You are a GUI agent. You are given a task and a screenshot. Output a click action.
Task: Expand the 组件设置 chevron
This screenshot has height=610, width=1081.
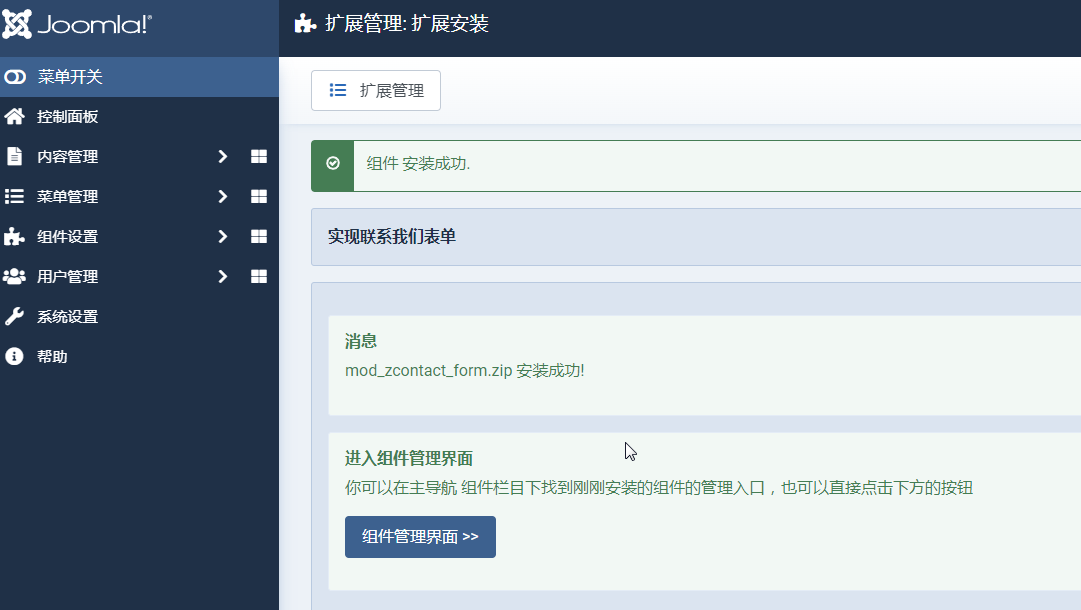pos(223,236)
